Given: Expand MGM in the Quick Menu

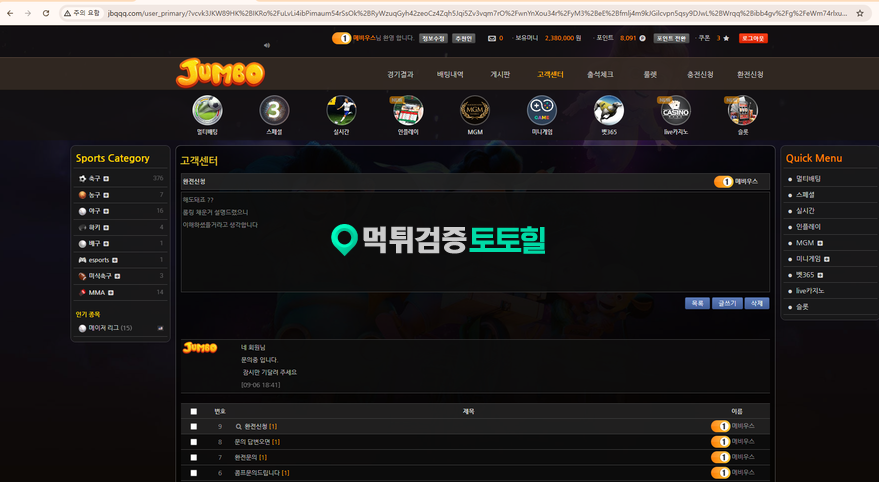Looking at the screenshot, I should [x=820, y=243].
